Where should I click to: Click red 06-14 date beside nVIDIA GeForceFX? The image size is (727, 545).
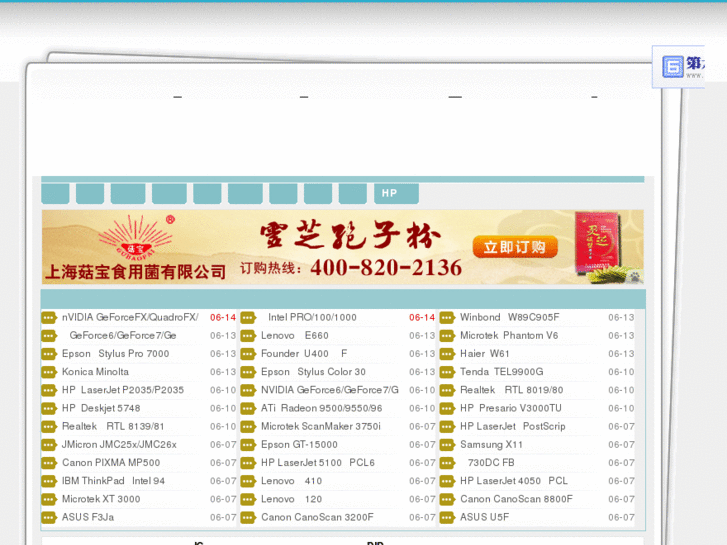[223, 318]
